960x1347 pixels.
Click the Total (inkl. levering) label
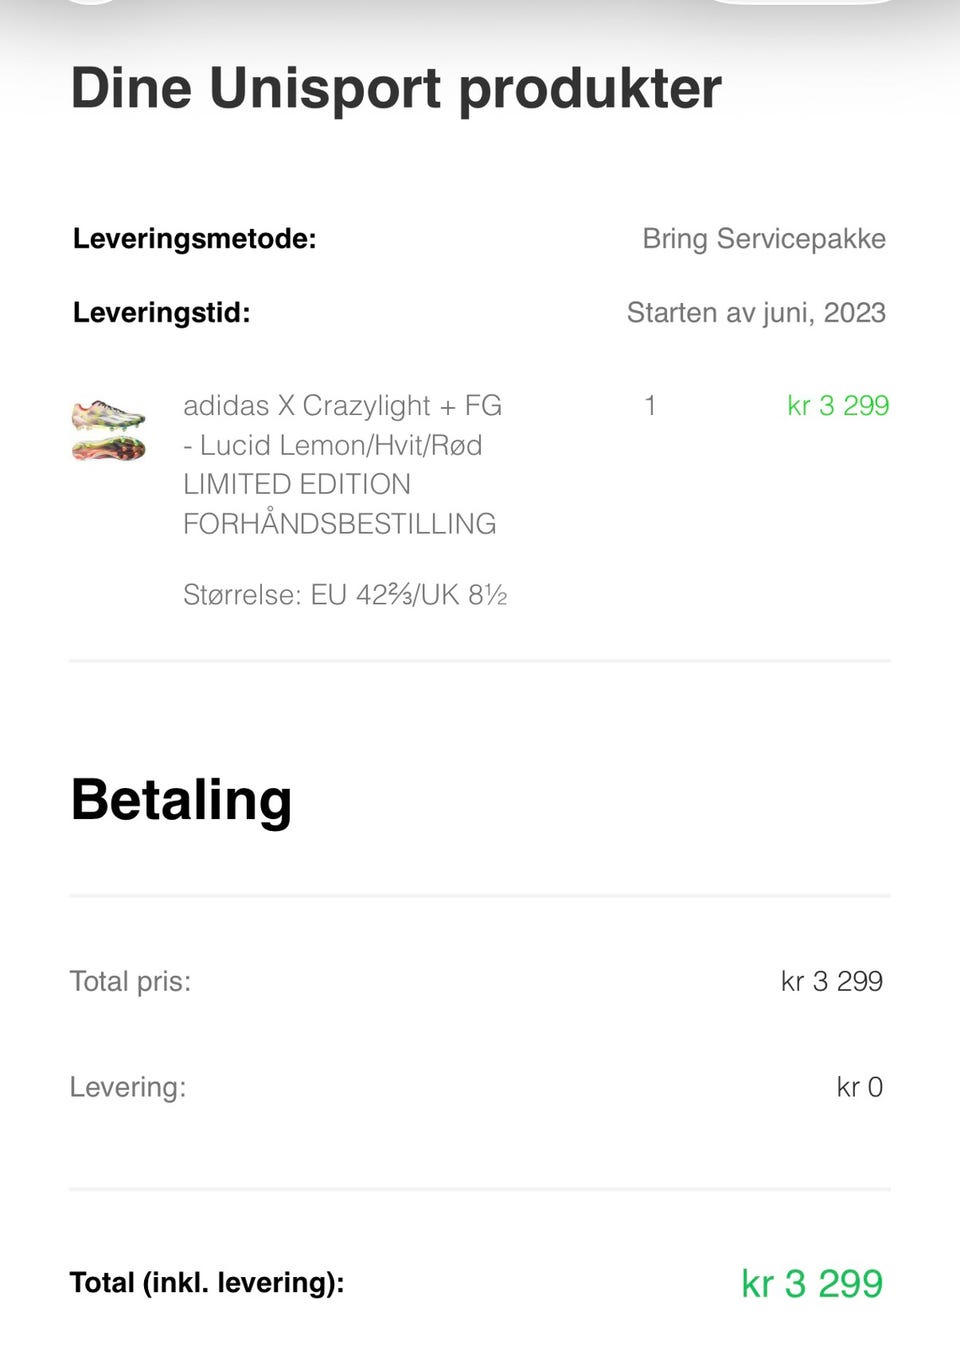(x=207, y=1283)
